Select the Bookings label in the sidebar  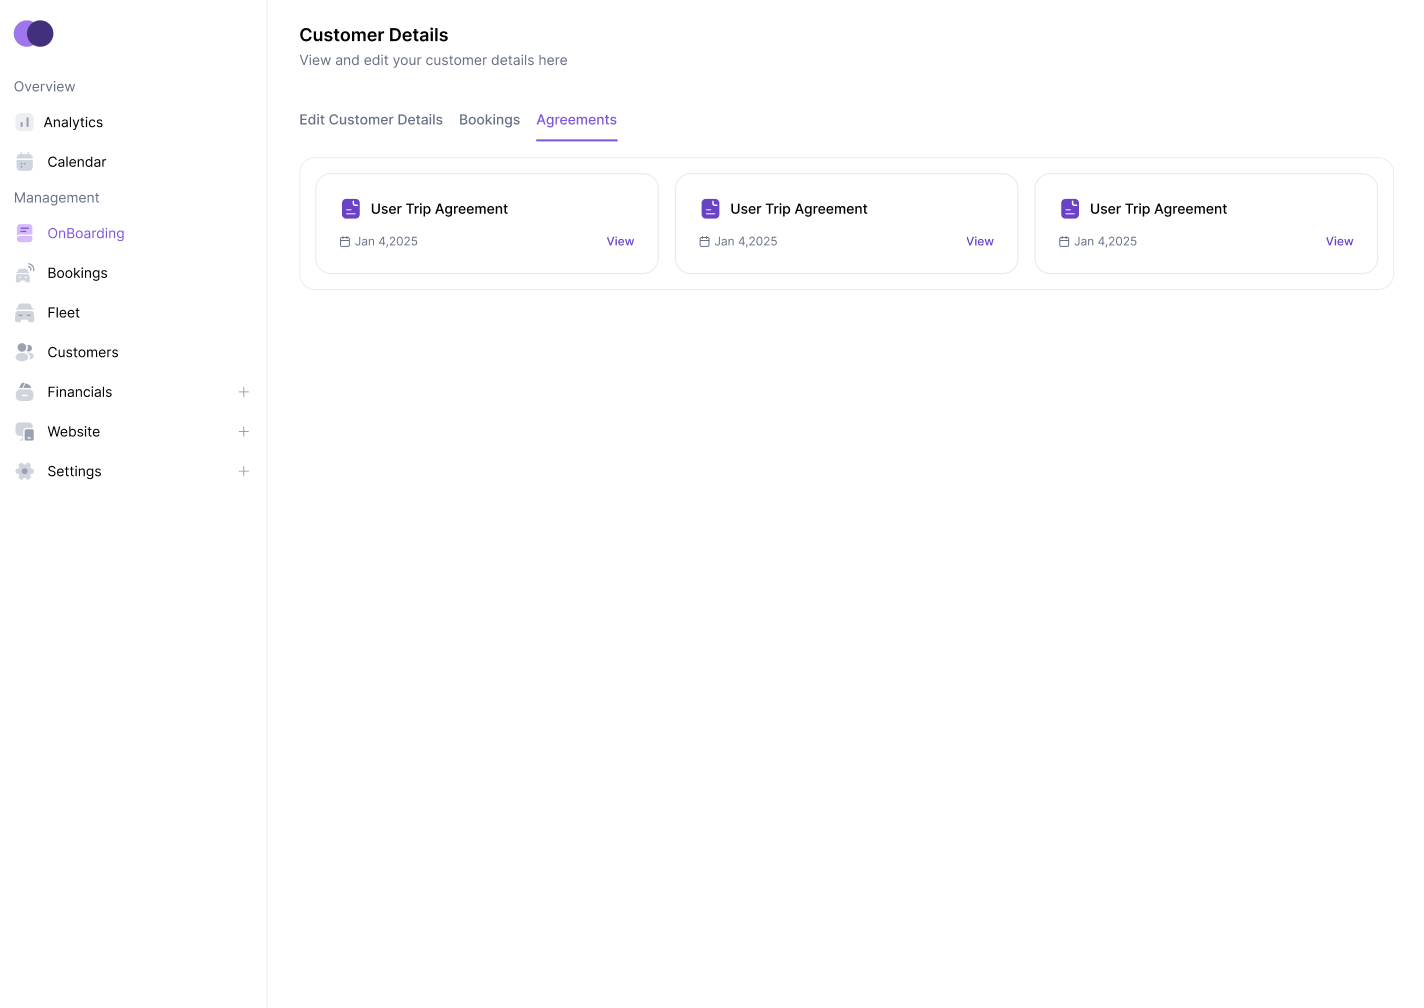click(77, 273)
